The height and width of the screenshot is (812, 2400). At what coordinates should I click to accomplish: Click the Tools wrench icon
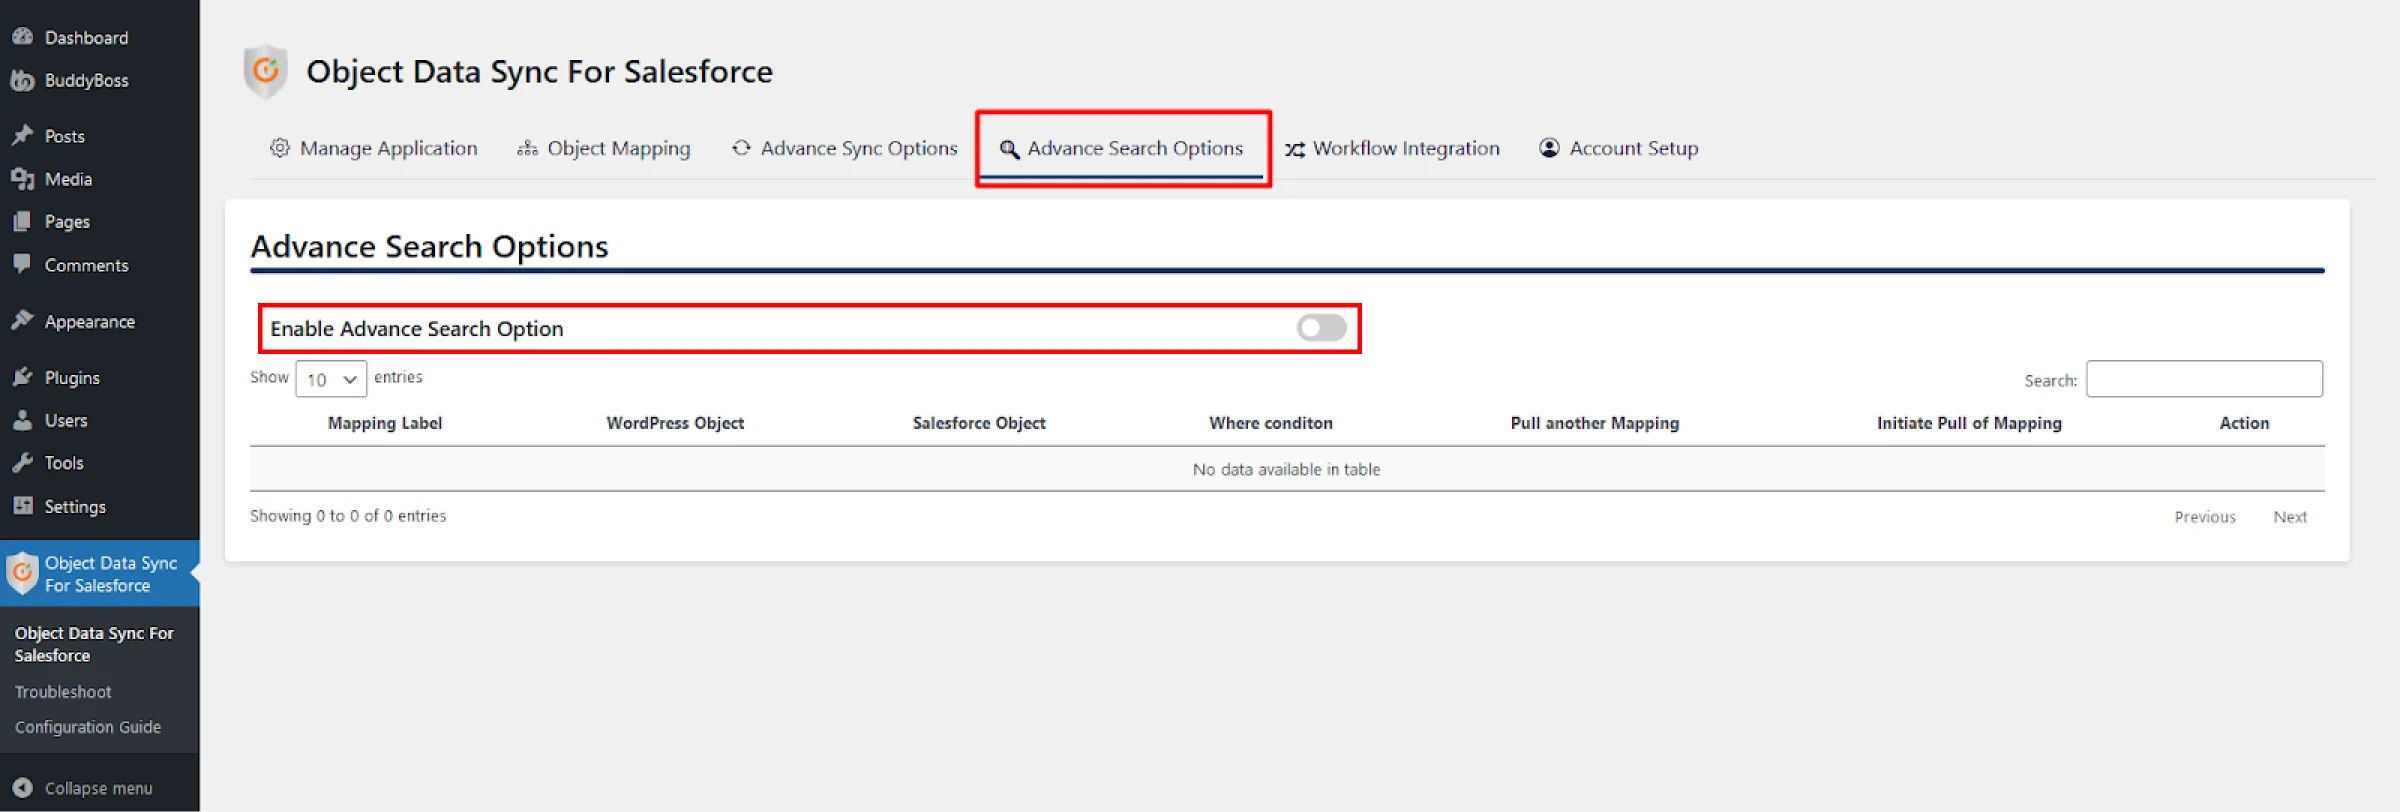[x=22, y=463]
